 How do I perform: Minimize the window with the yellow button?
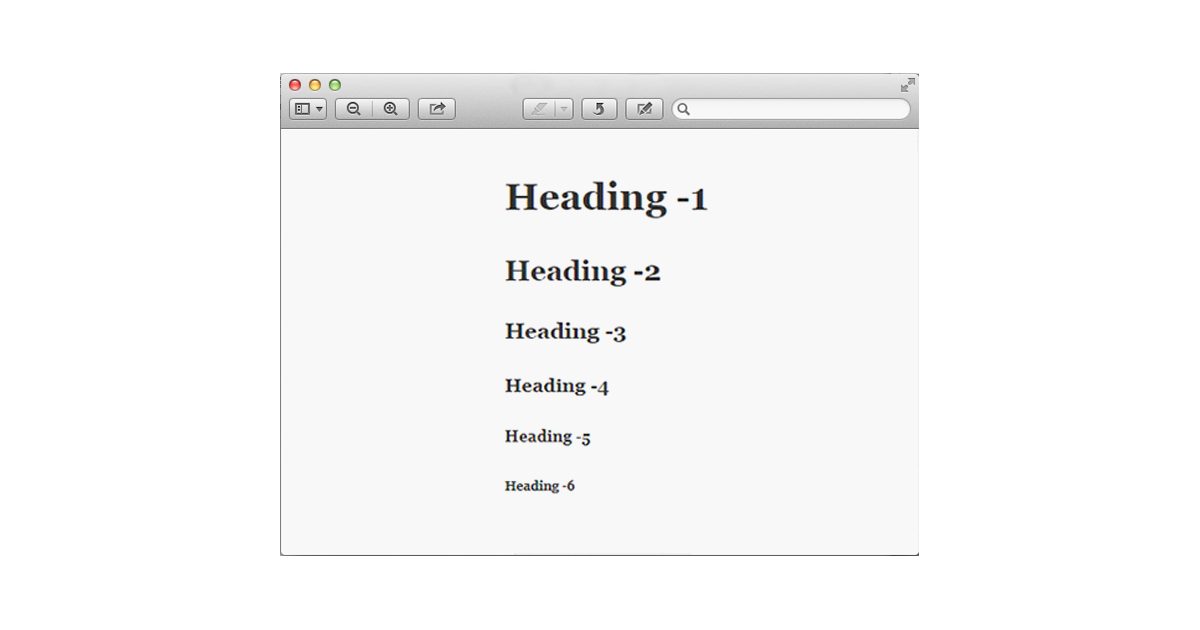(315, 85)
